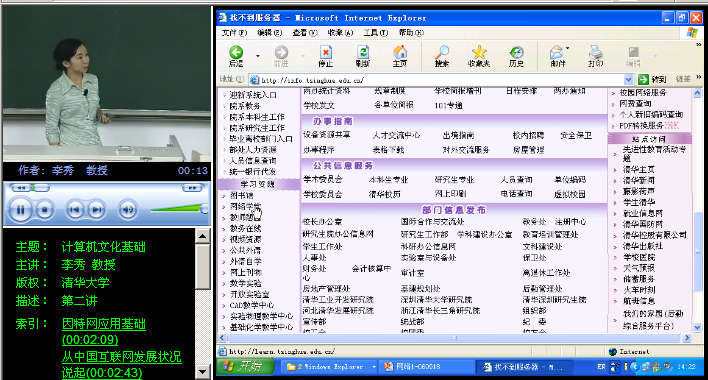Click scroll-down arrow of lecture info panel
708x380 pixels.
point(203,372)
